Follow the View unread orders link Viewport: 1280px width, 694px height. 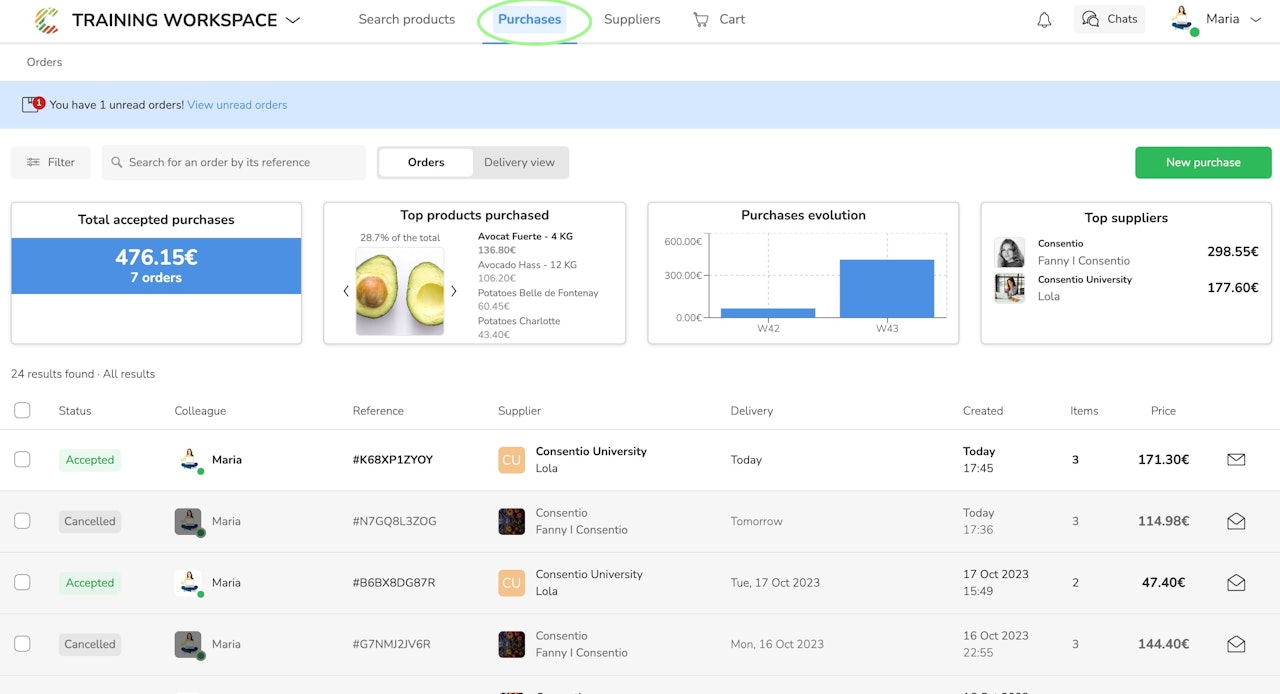coord(237,105)
